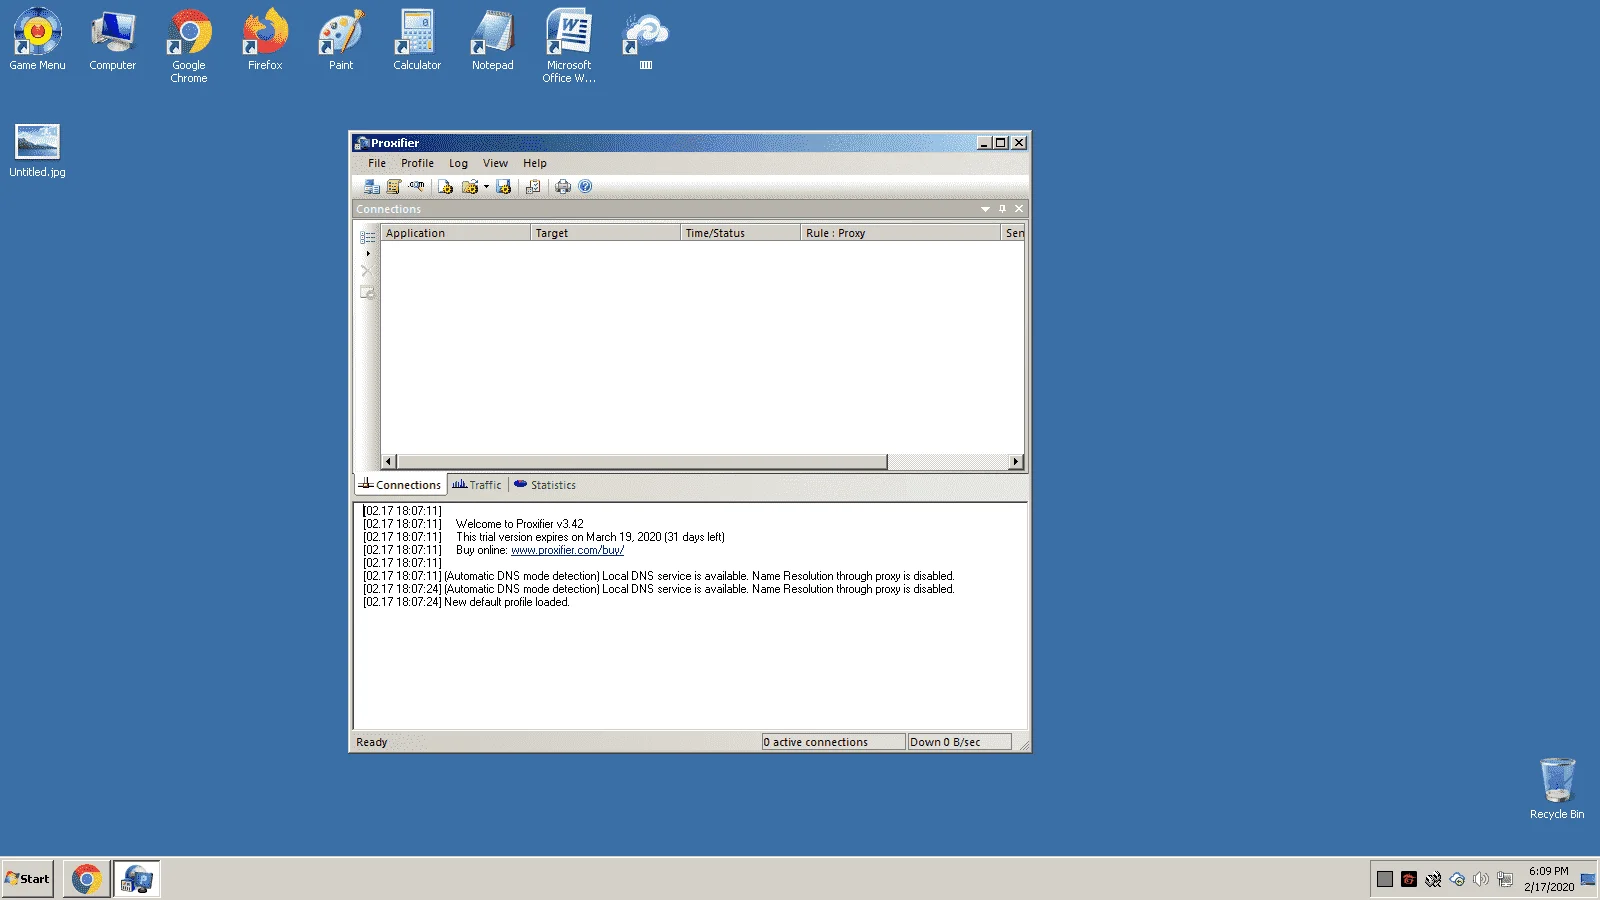Select the Firefox desktop shortcut
This screenshot has width=1600, height=900.
tap(265, 40)
